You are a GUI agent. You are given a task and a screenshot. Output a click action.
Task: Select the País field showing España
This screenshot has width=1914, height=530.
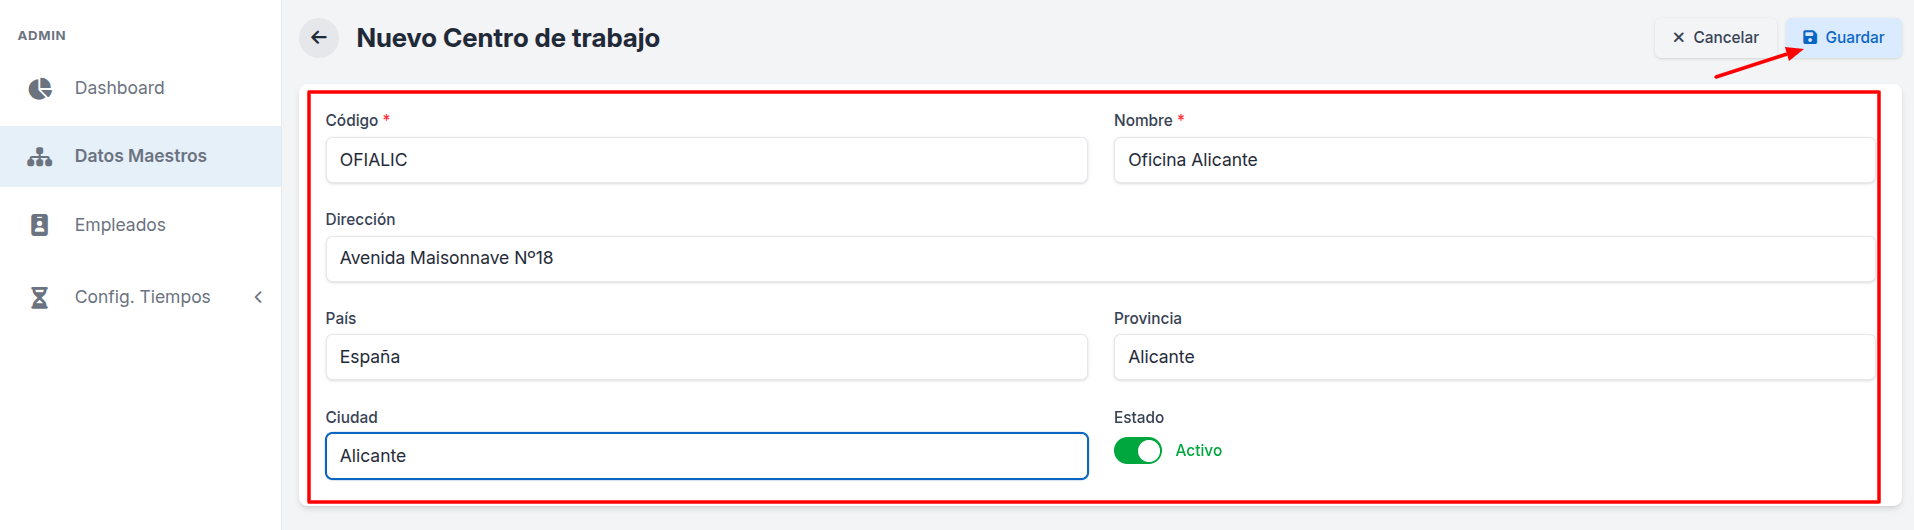pyautogui.click(x=706, y=357)
